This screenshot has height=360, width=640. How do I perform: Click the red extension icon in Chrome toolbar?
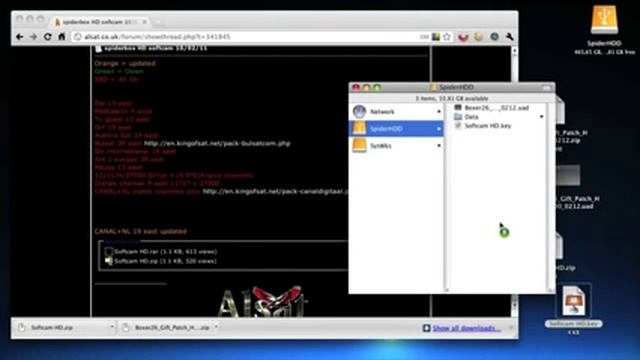pos(463,37)
